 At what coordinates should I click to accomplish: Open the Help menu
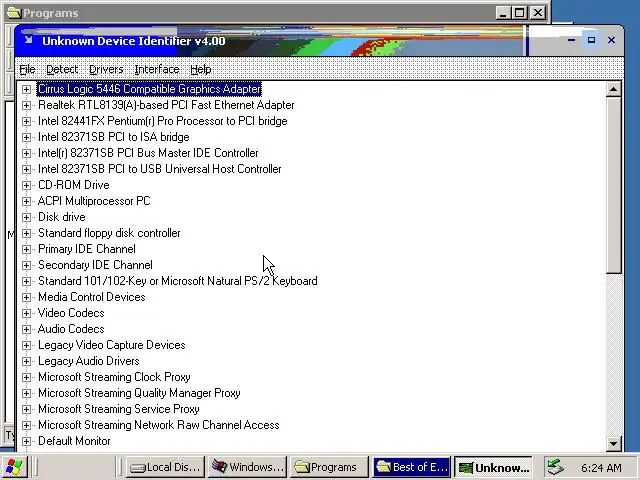click(201, 69)
